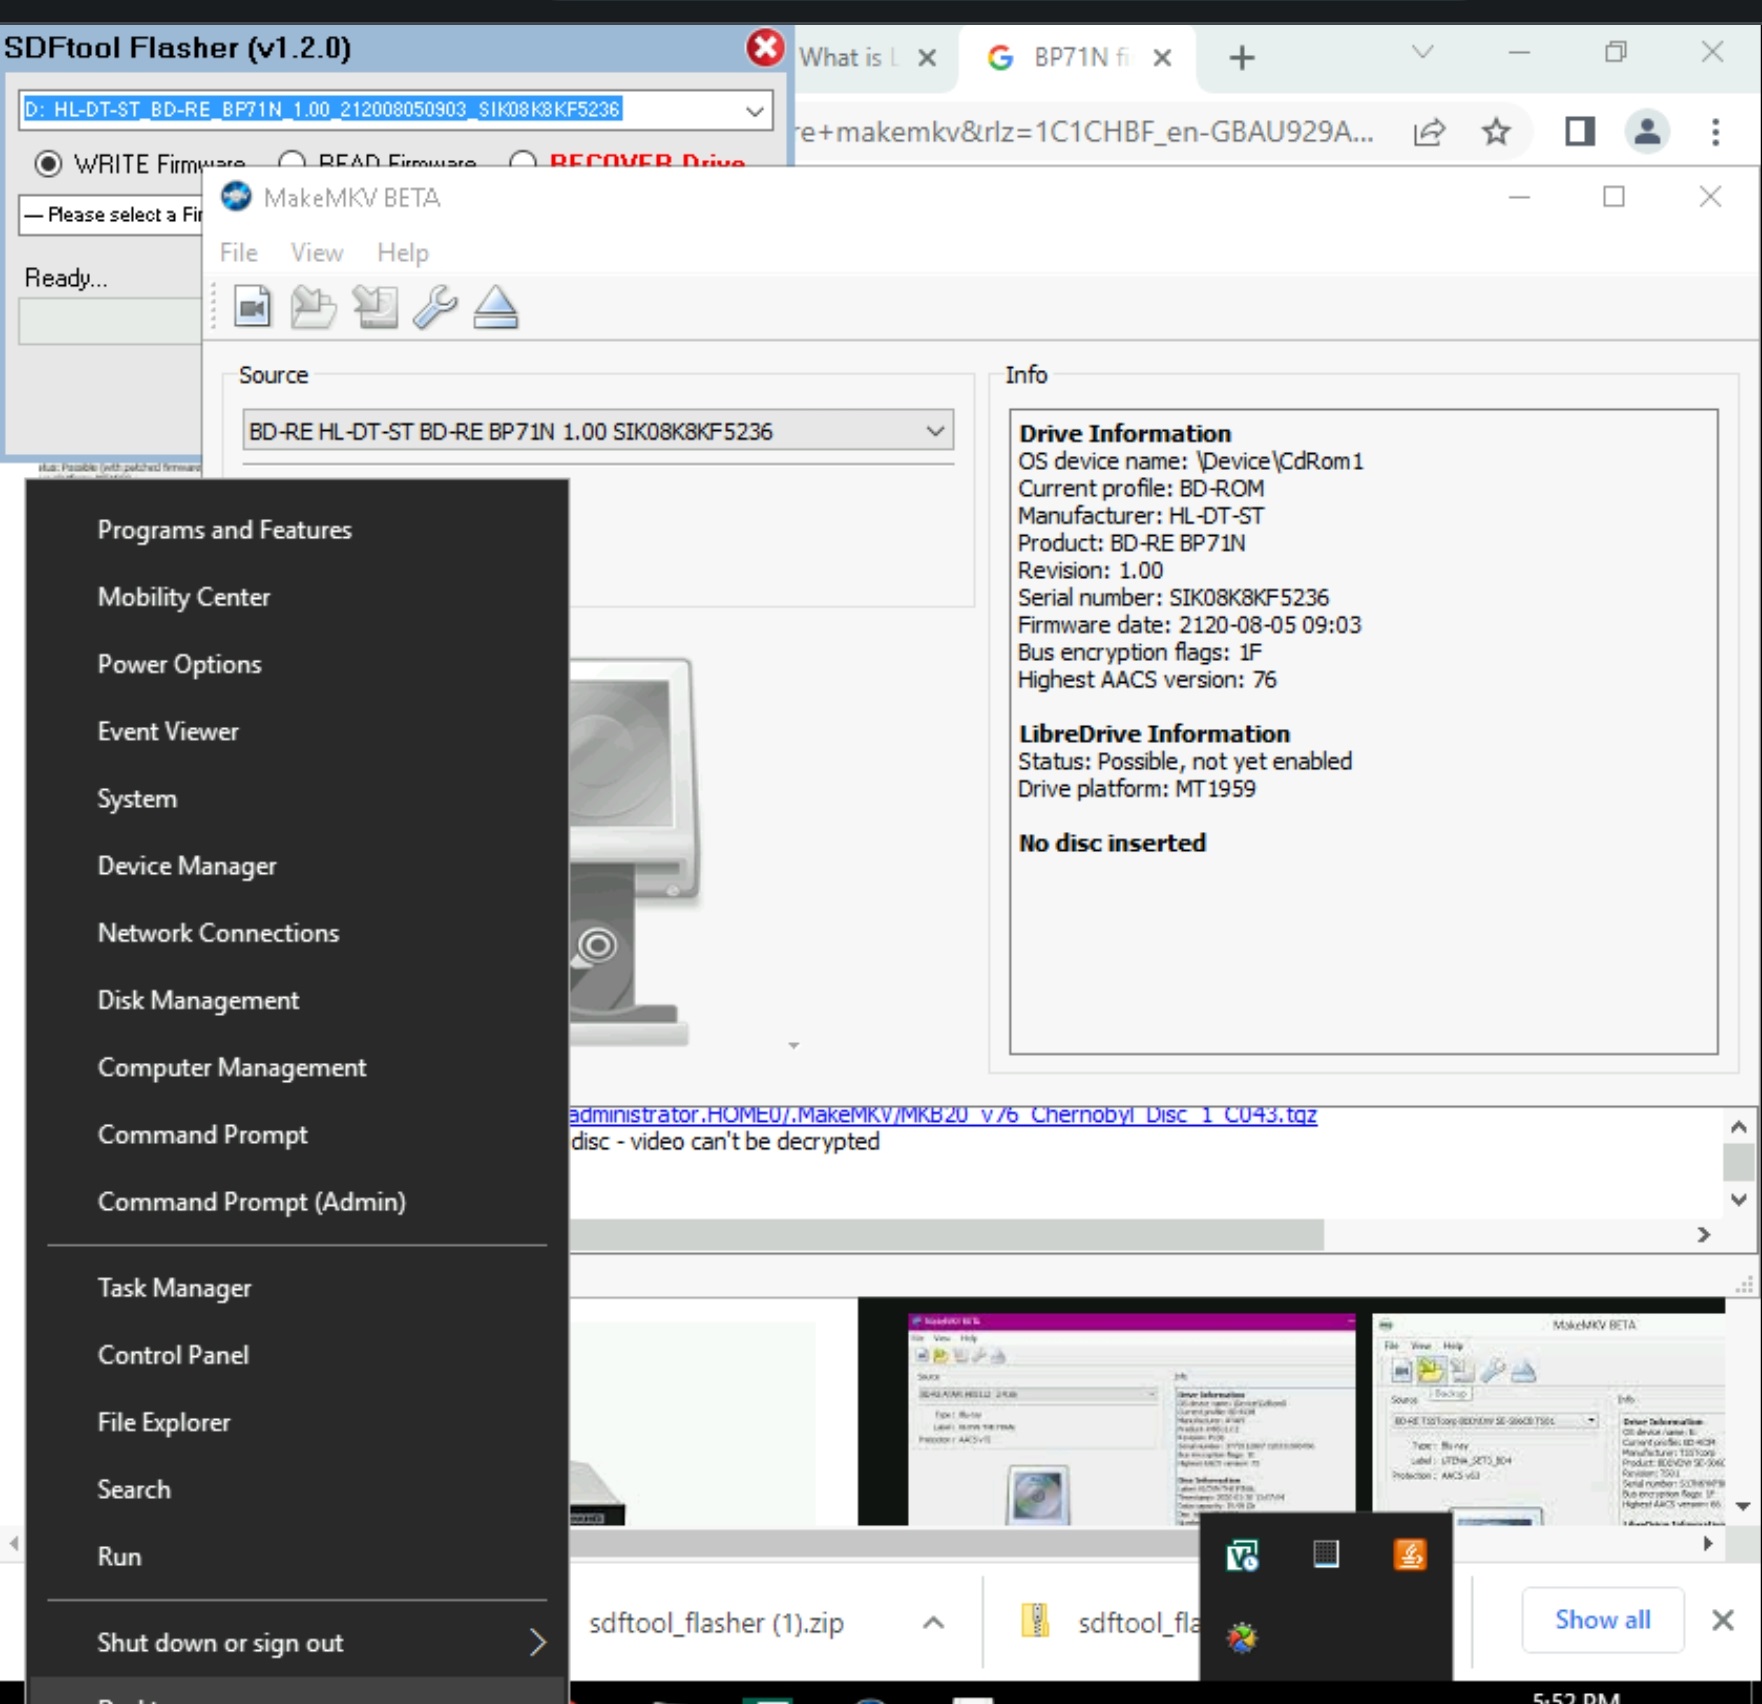
Task: Click the MakeMKV app logo in title bar
Action: [237, 197]
